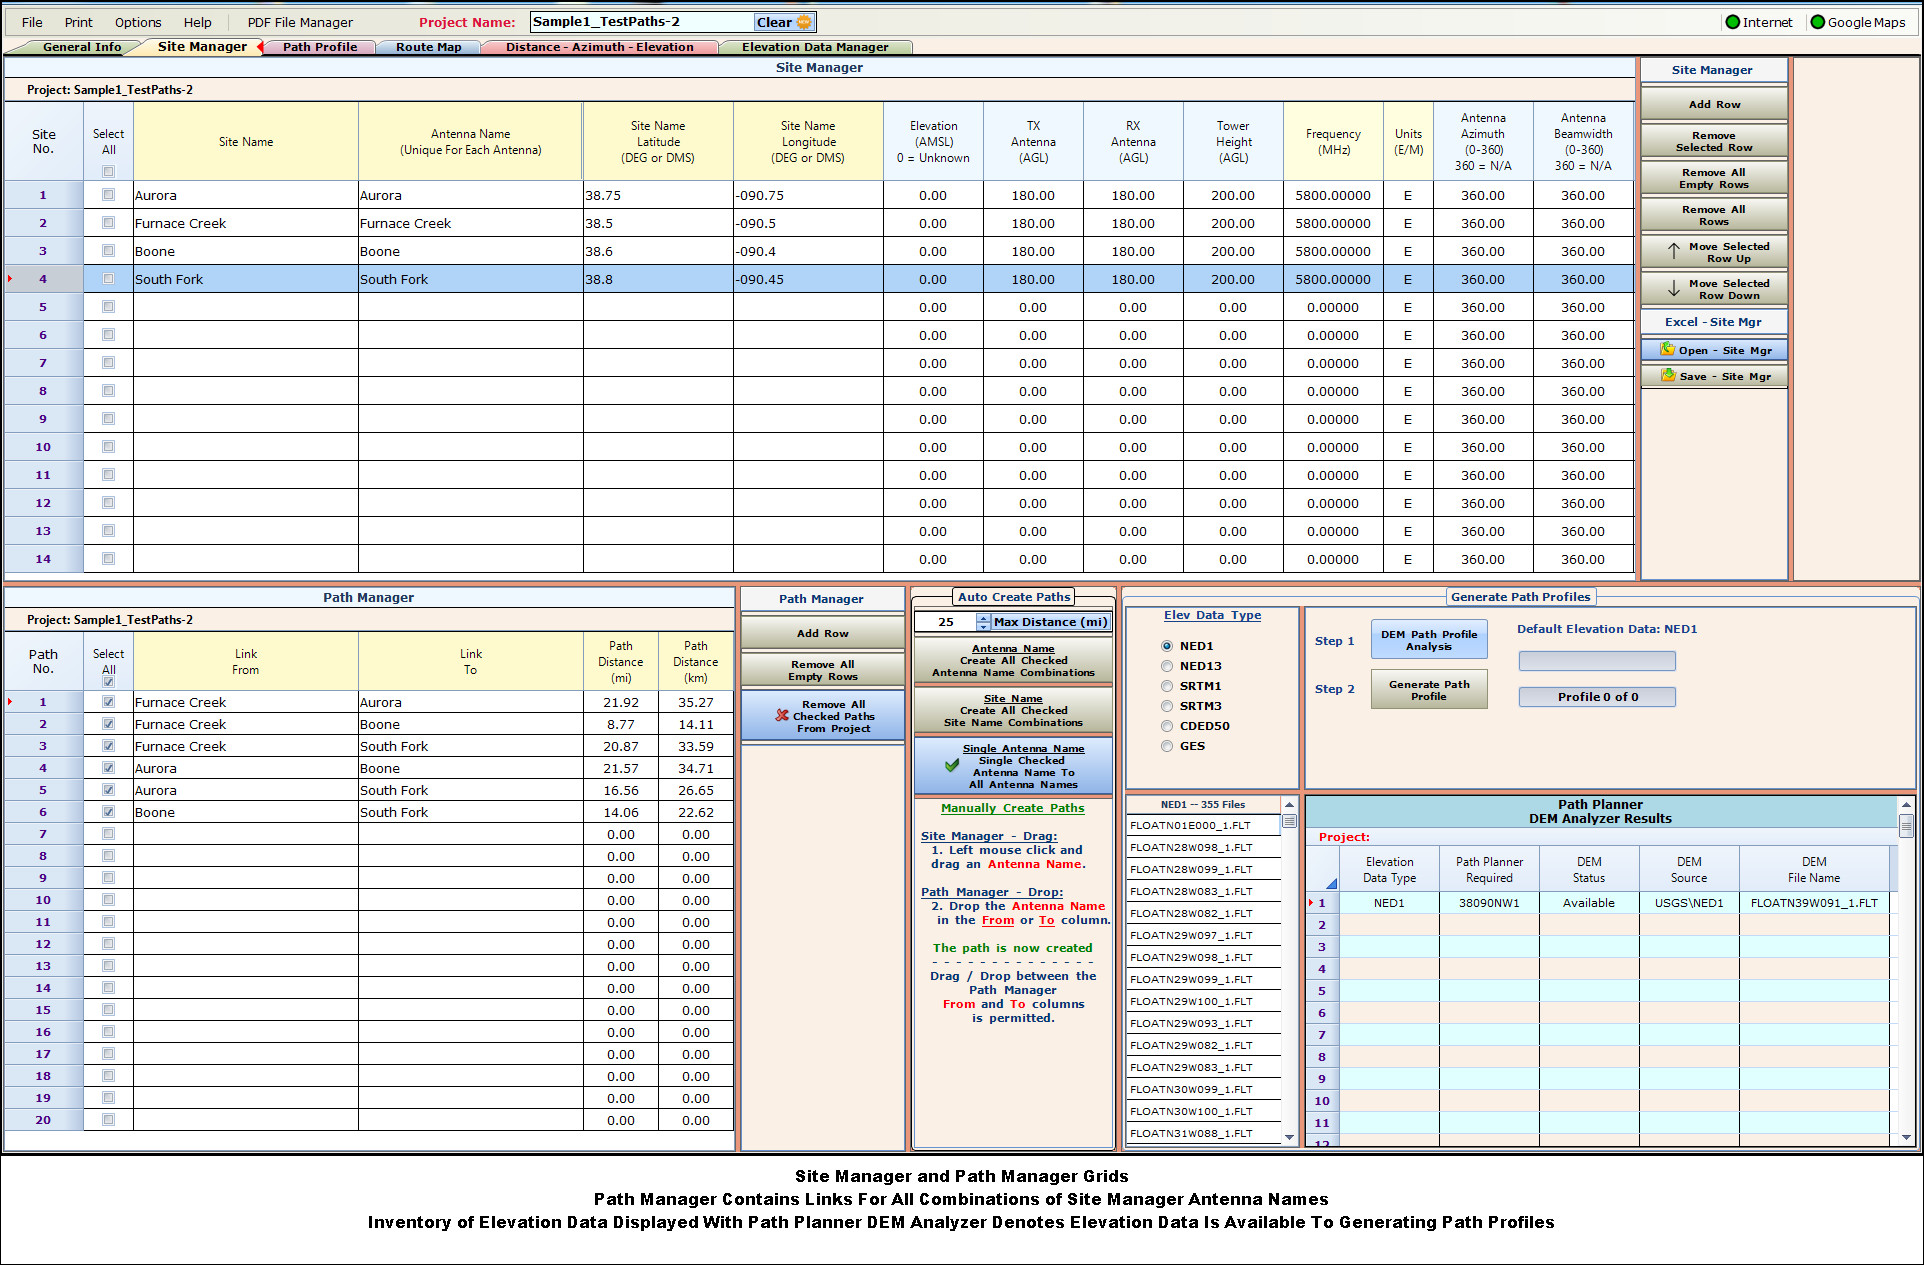
Task: Click the Project Name input field
Action: point(640,22)
